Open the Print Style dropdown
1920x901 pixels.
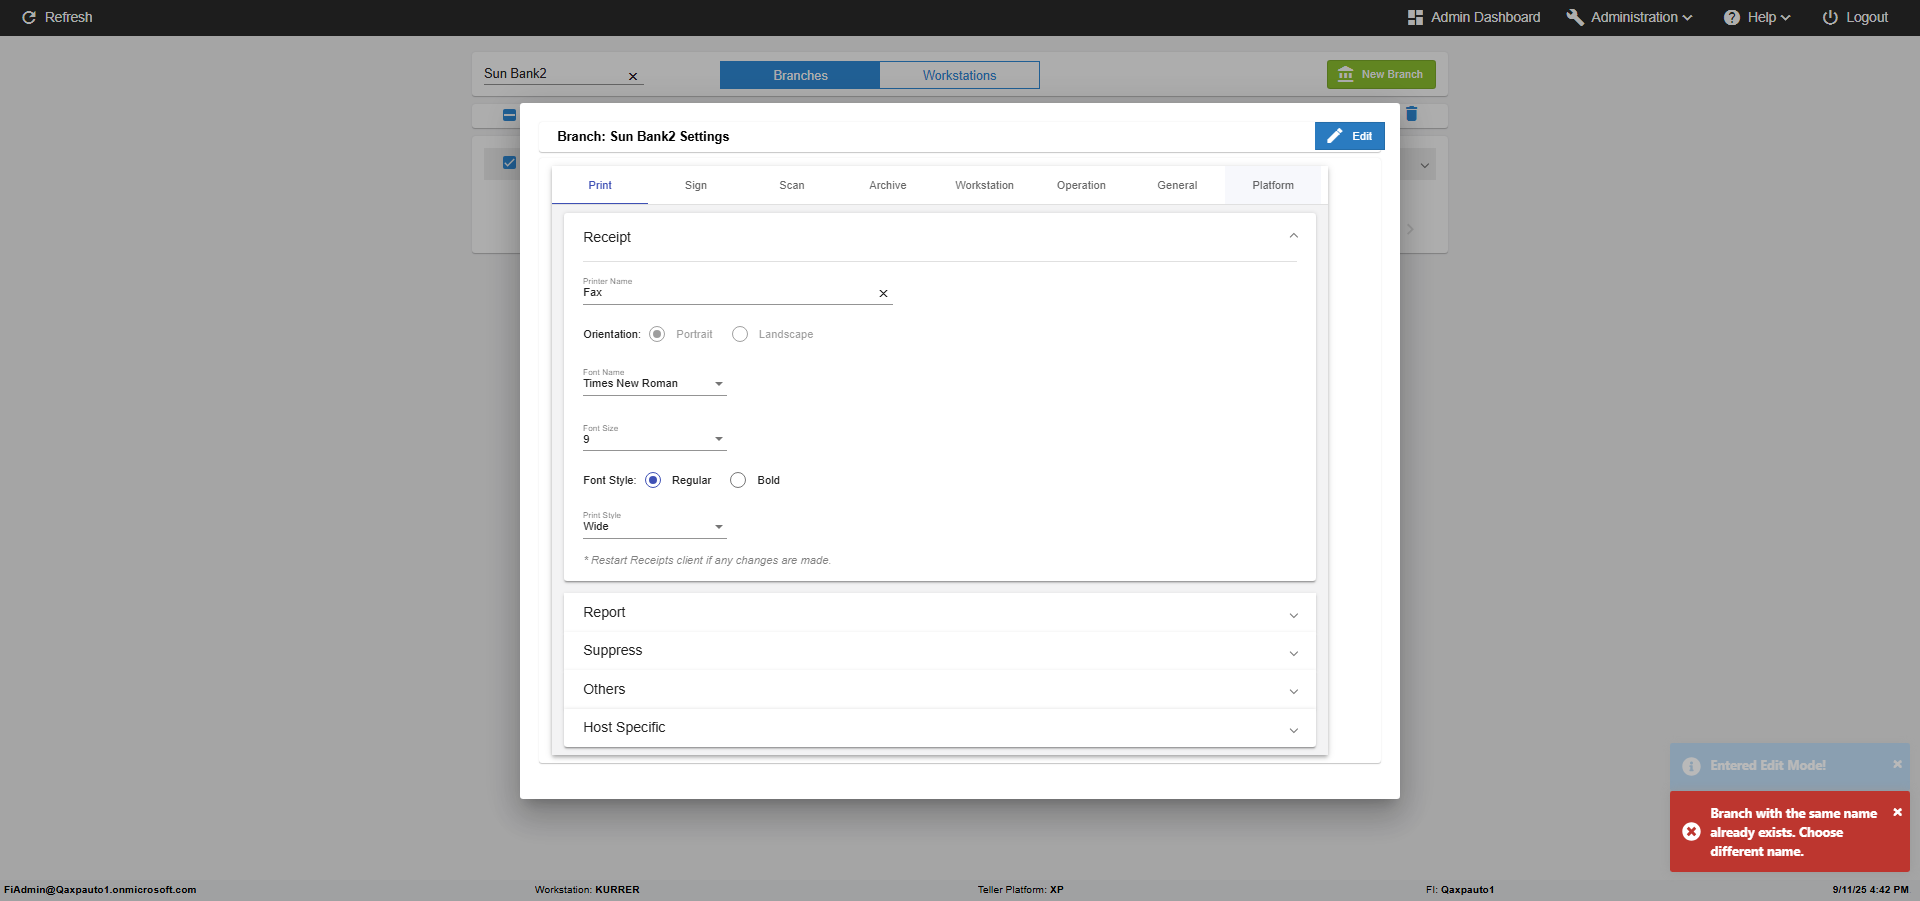point(655,526)
